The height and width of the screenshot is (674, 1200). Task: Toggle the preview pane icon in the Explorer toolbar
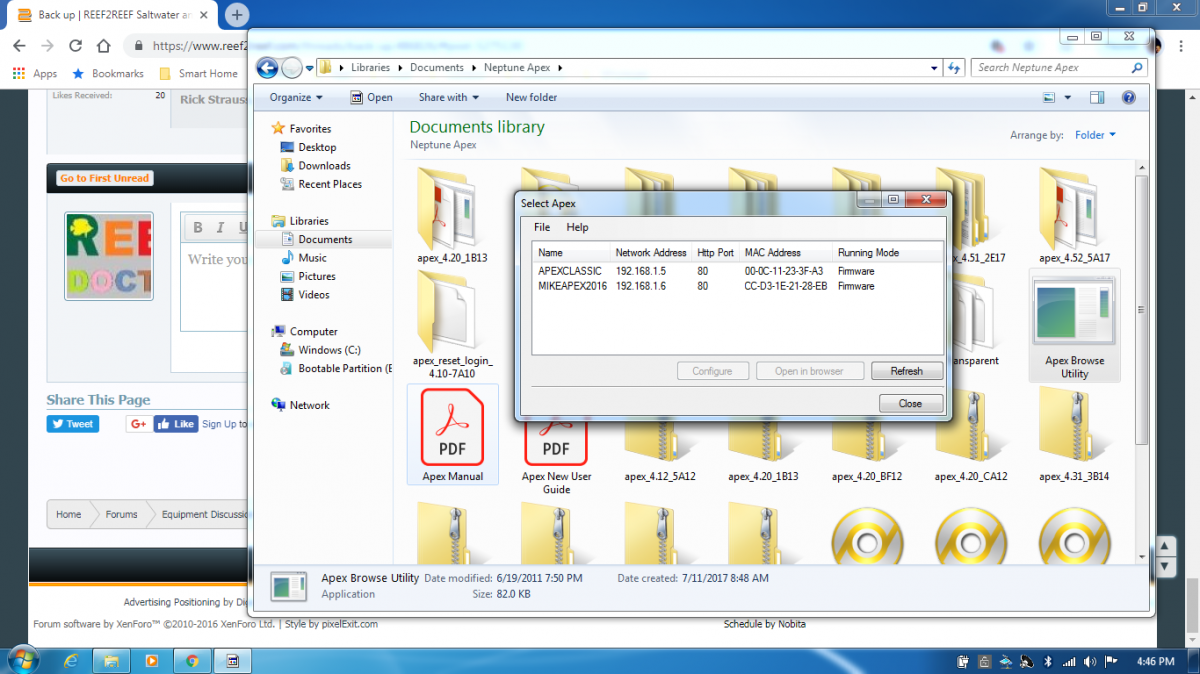point(1096,98)
